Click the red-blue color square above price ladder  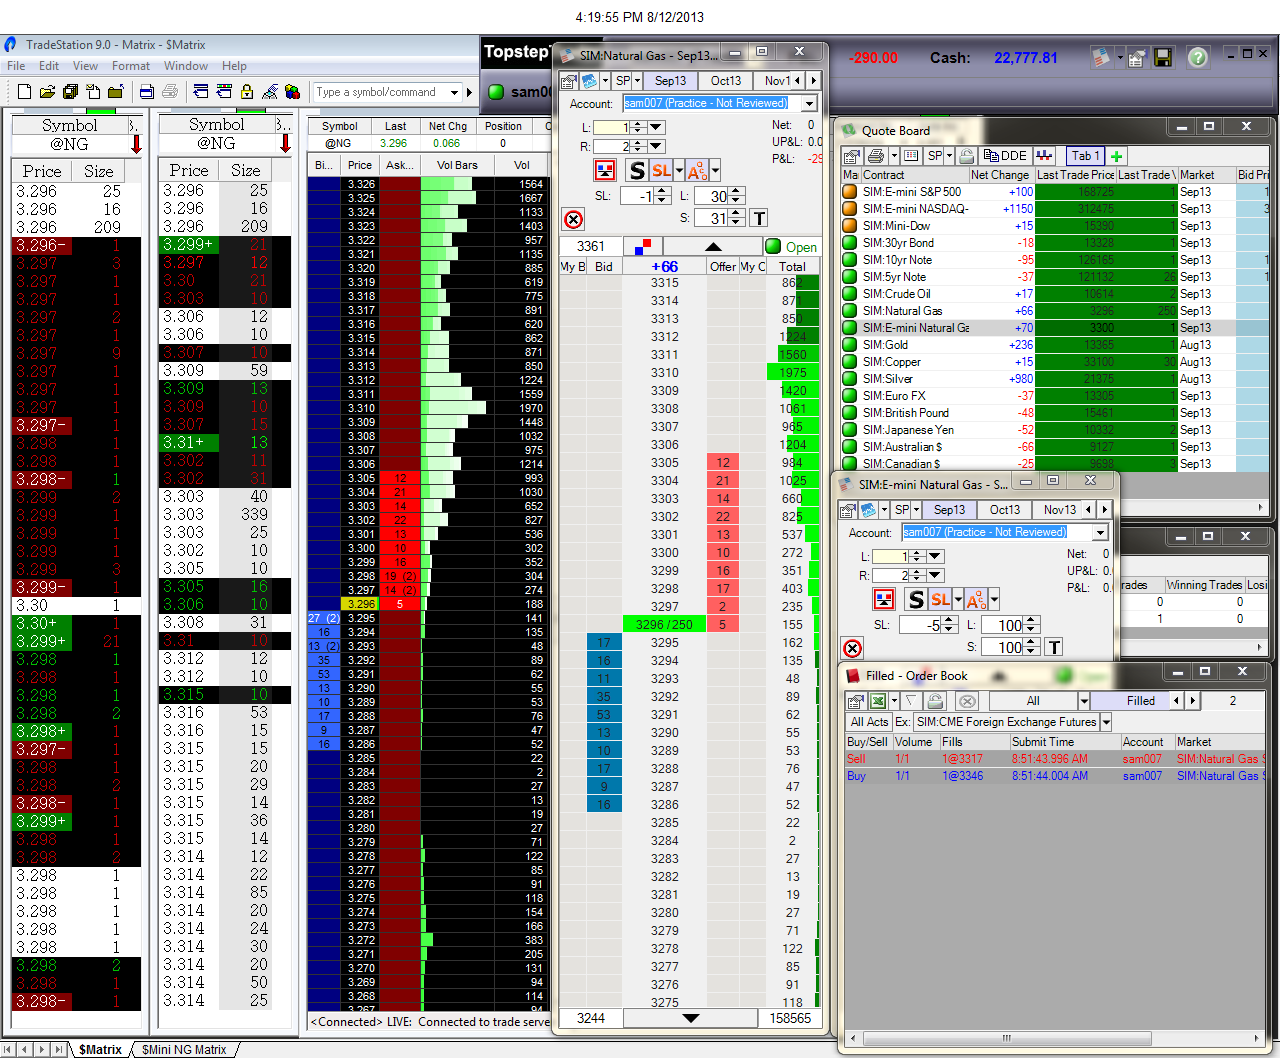point(643,246)
